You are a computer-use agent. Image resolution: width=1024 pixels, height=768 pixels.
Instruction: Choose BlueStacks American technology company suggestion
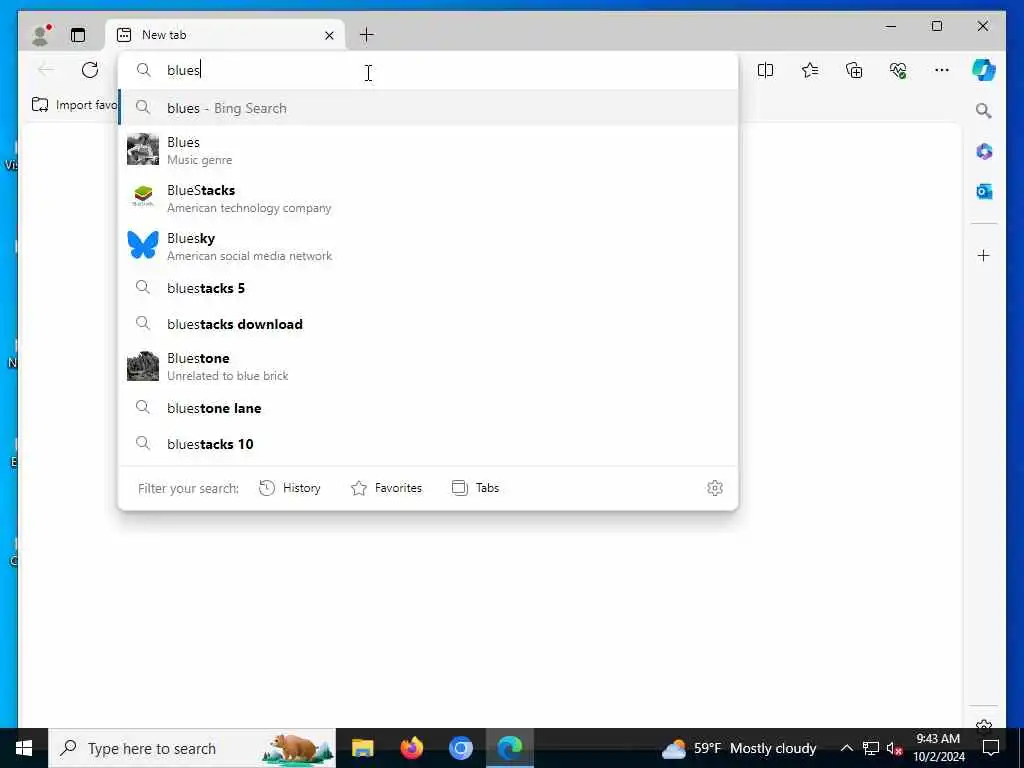[x=428, y=198]
